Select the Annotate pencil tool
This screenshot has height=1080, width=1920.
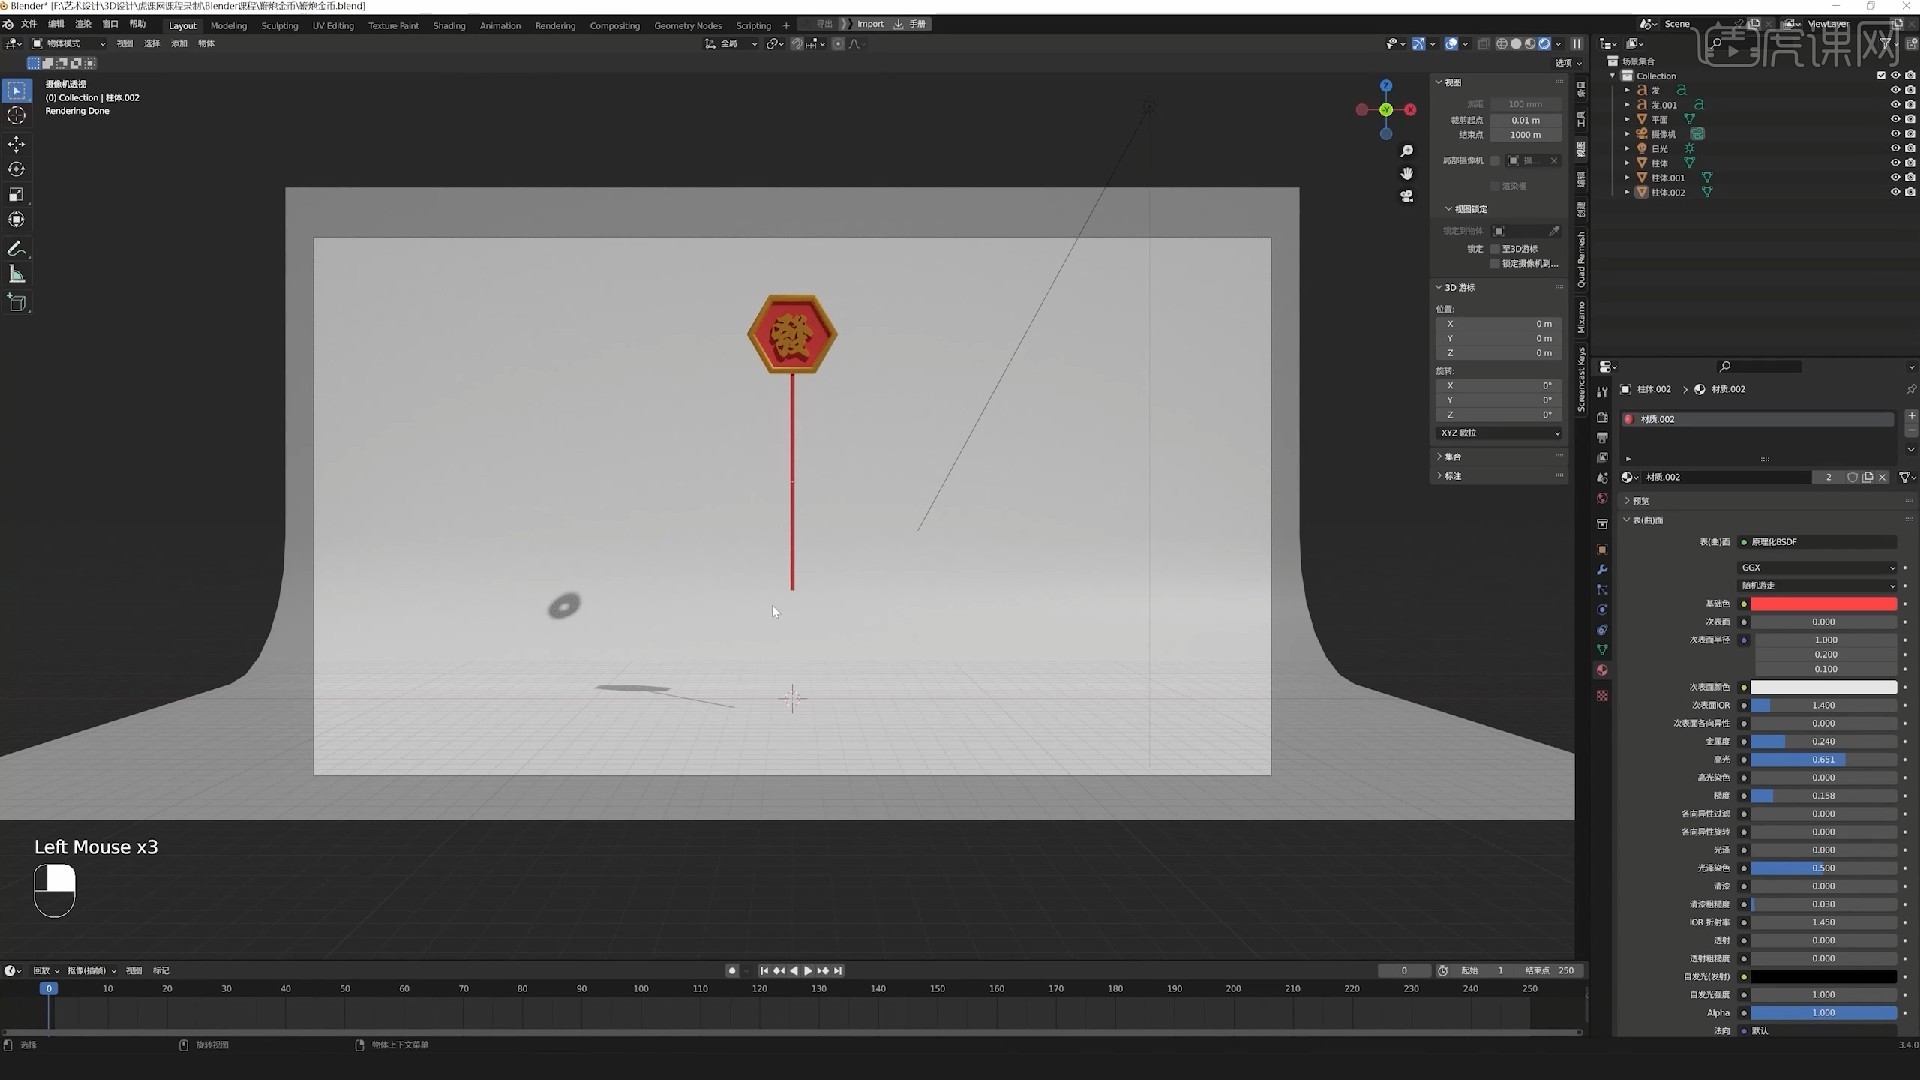pyautogui.click(x=16, y=249)
